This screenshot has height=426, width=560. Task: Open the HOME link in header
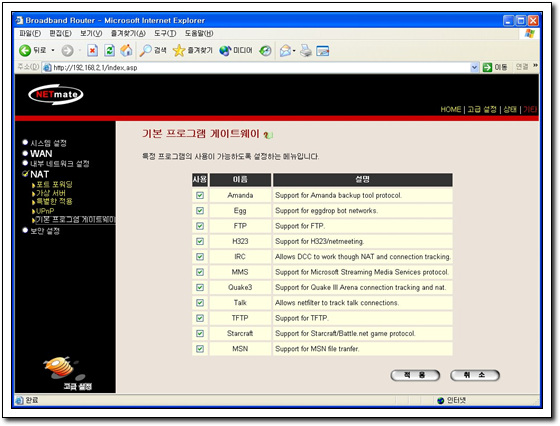point(451,110)
